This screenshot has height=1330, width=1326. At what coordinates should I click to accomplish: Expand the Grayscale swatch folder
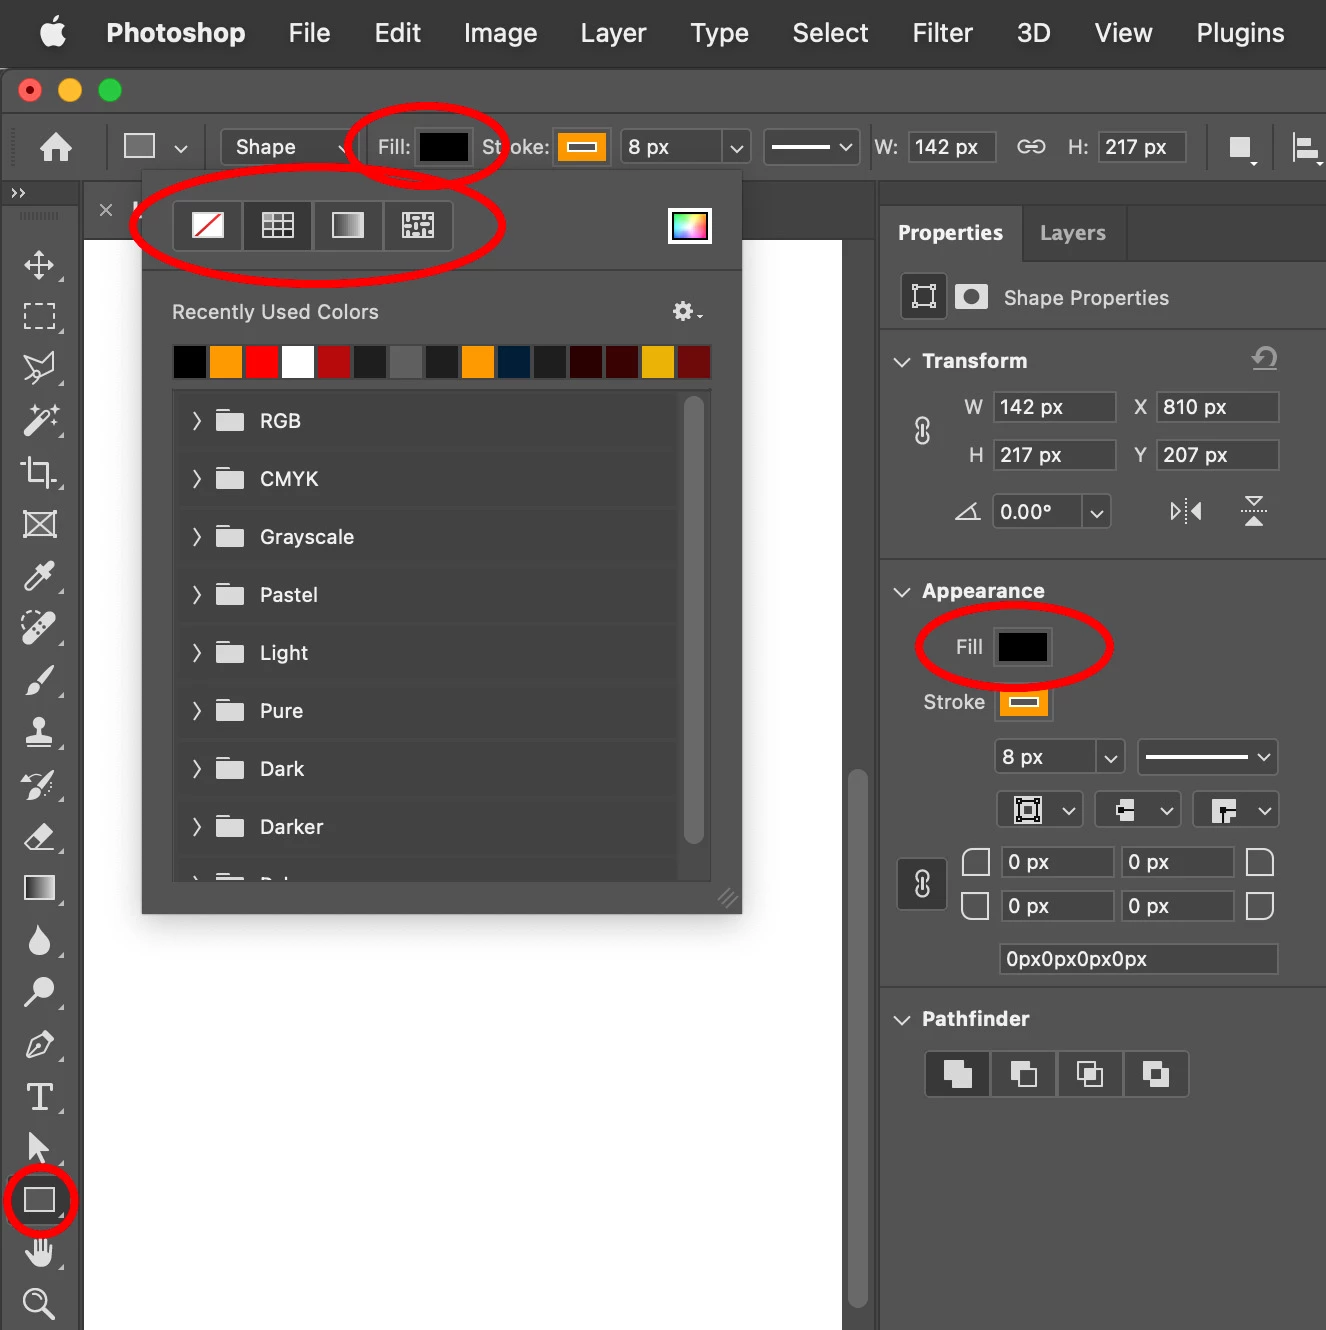197,537
